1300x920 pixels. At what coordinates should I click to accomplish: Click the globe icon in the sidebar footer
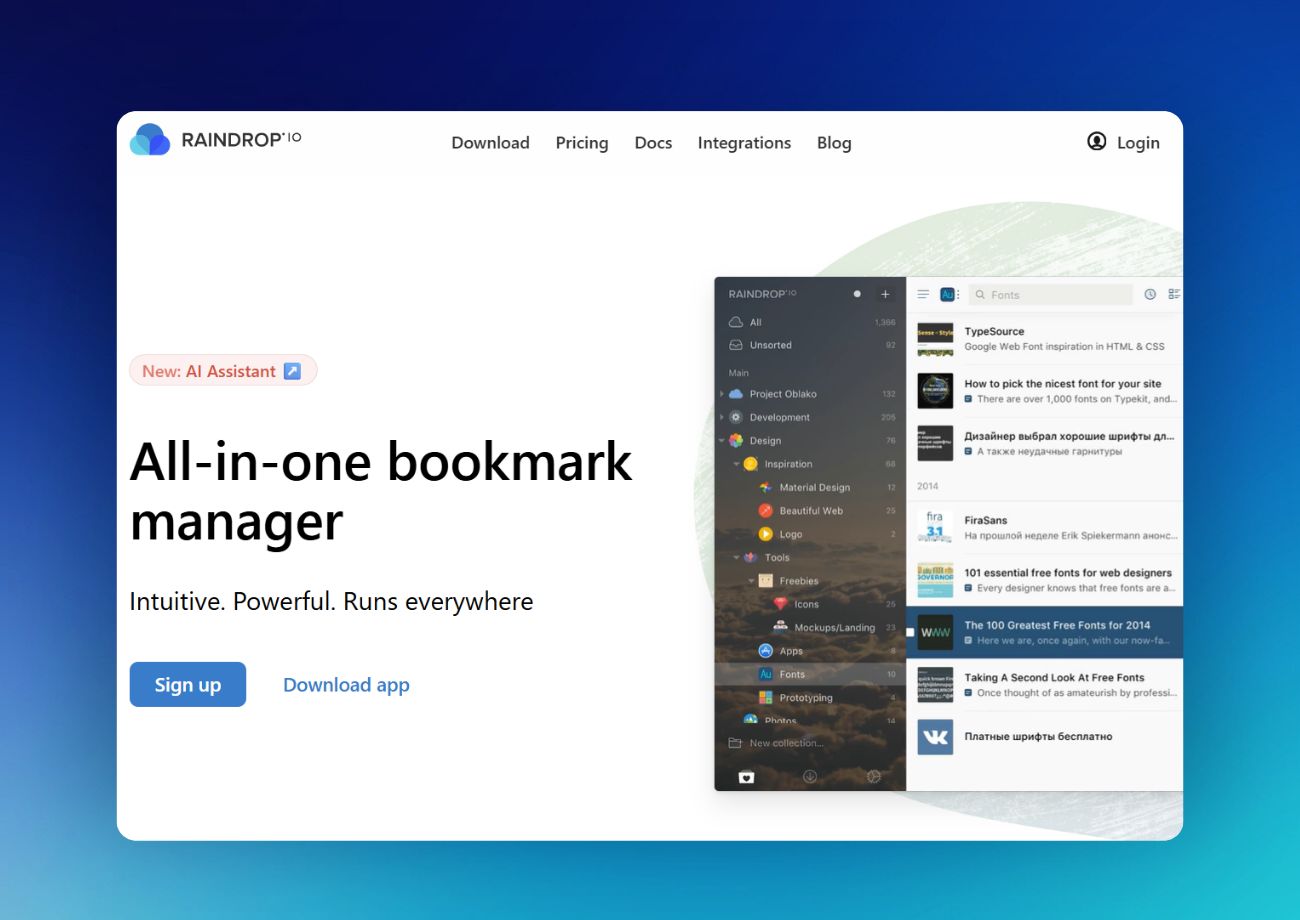tap(873, 777)
